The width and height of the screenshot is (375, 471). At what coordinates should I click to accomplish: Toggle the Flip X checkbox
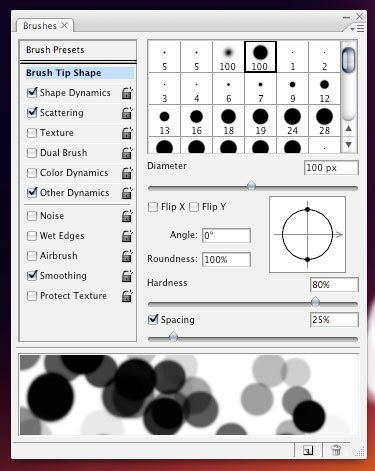(x=153, y=207)
